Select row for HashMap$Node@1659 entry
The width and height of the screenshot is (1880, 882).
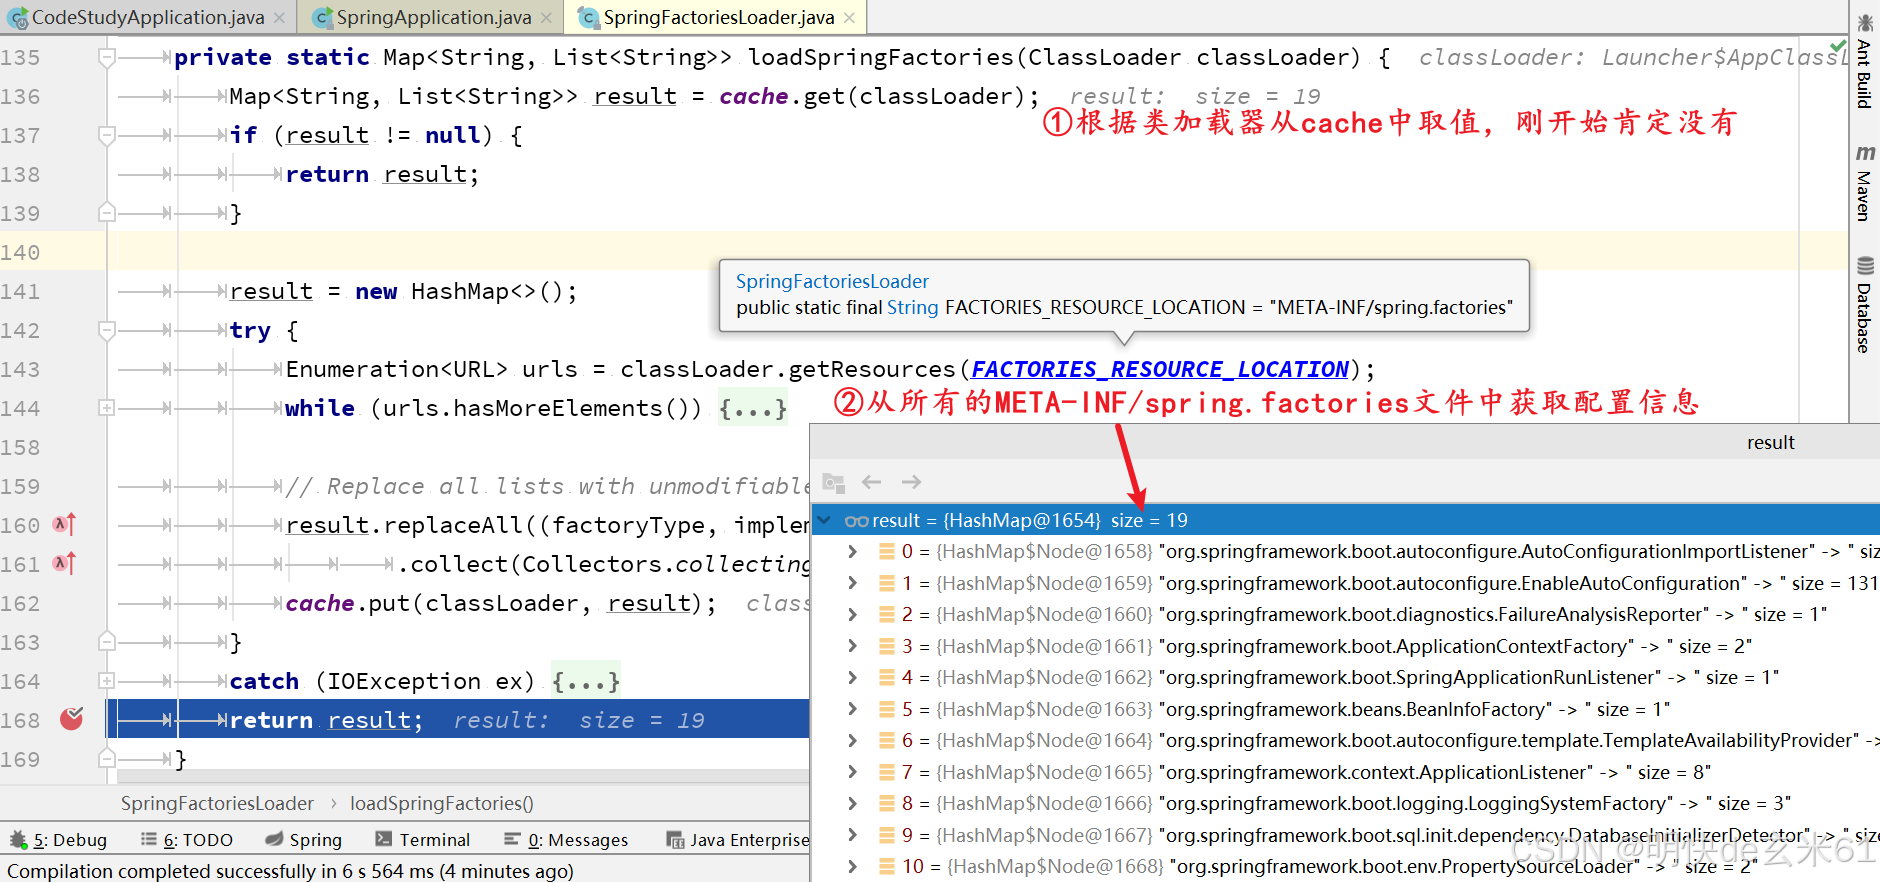(1345, 583)
